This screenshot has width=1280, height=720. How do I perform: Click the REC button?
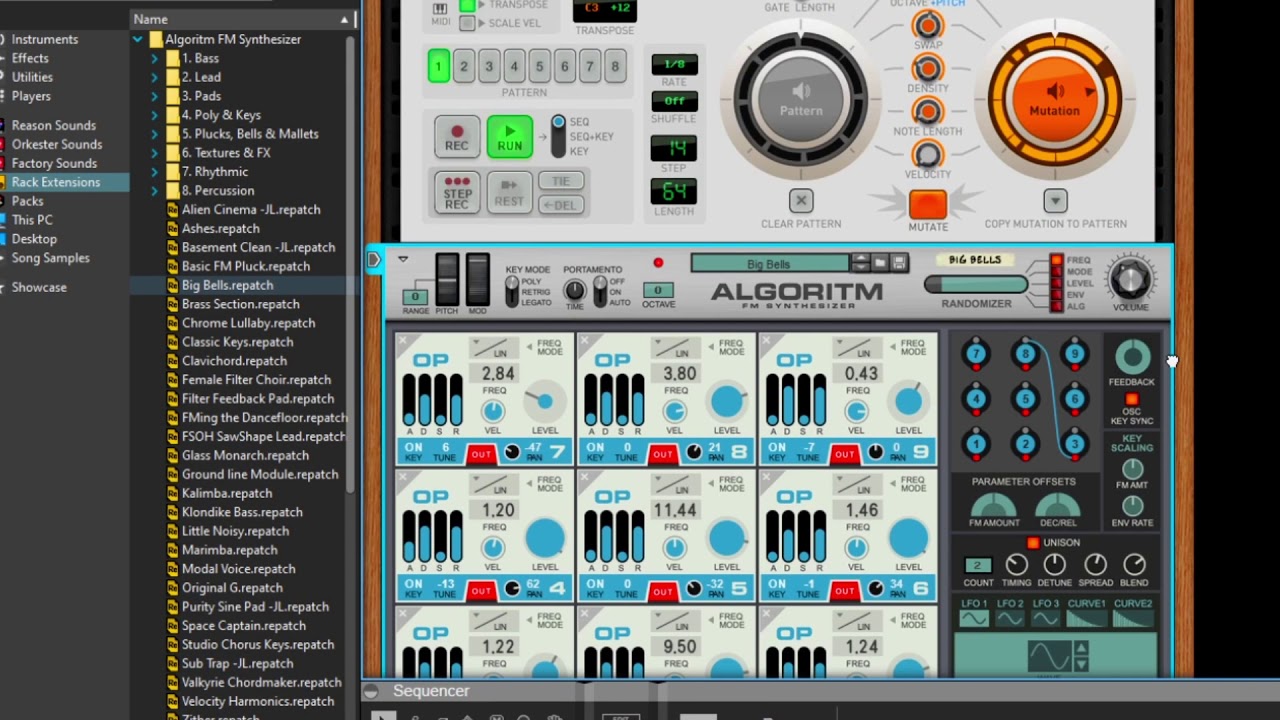coord(456,138)
